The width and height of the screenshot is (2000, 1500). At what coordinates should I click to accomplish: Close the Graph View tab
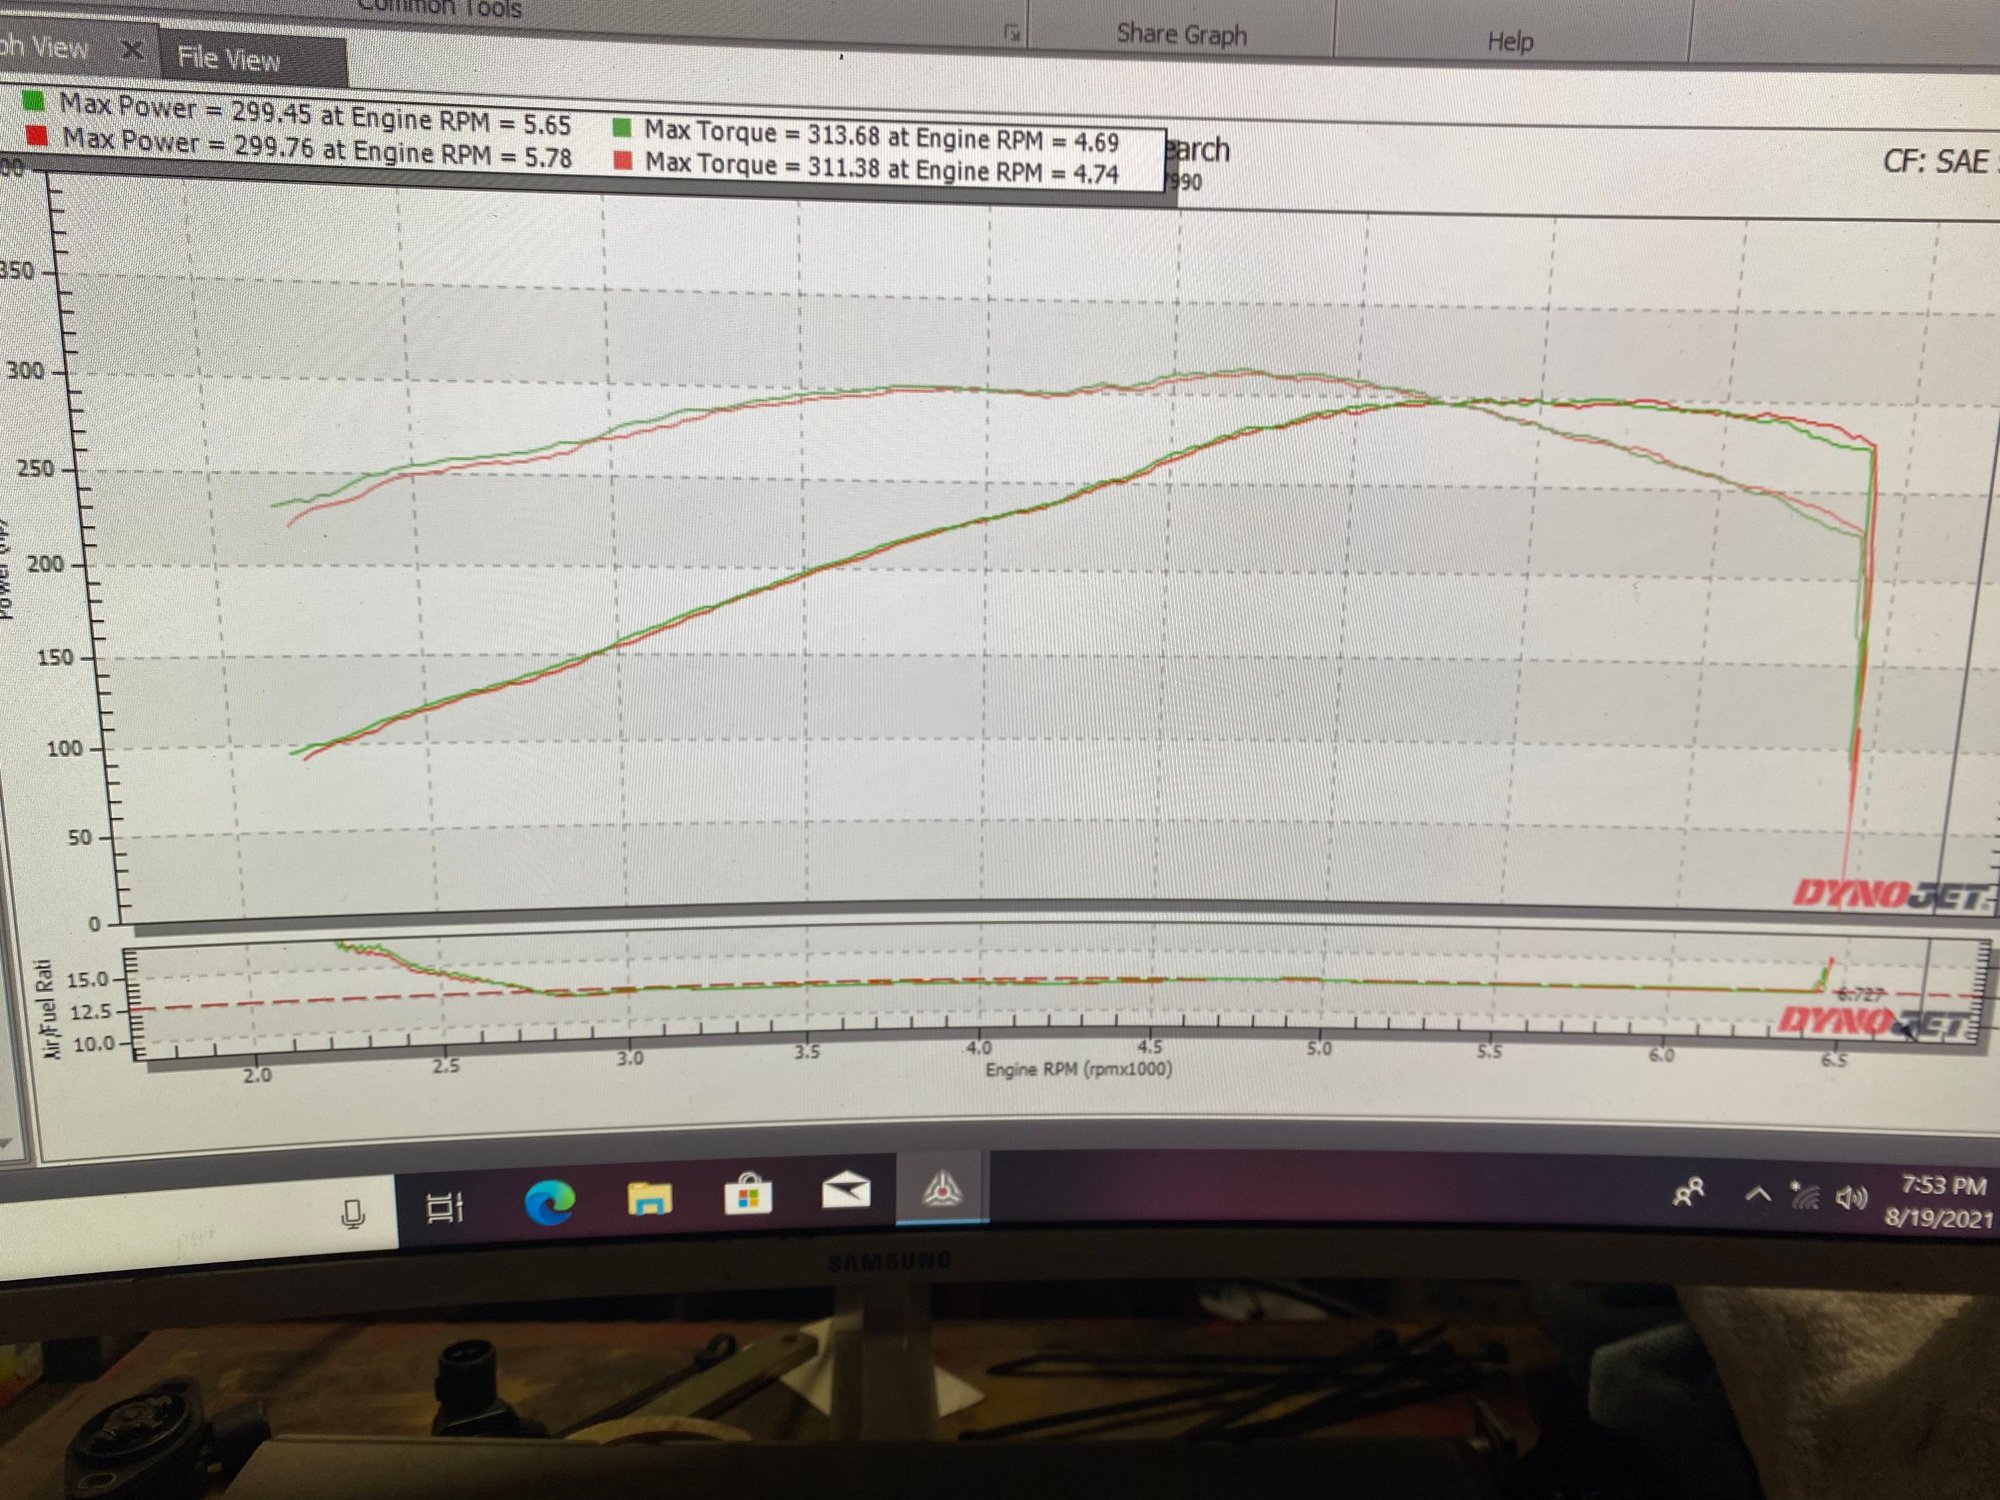tap(131, 50)
